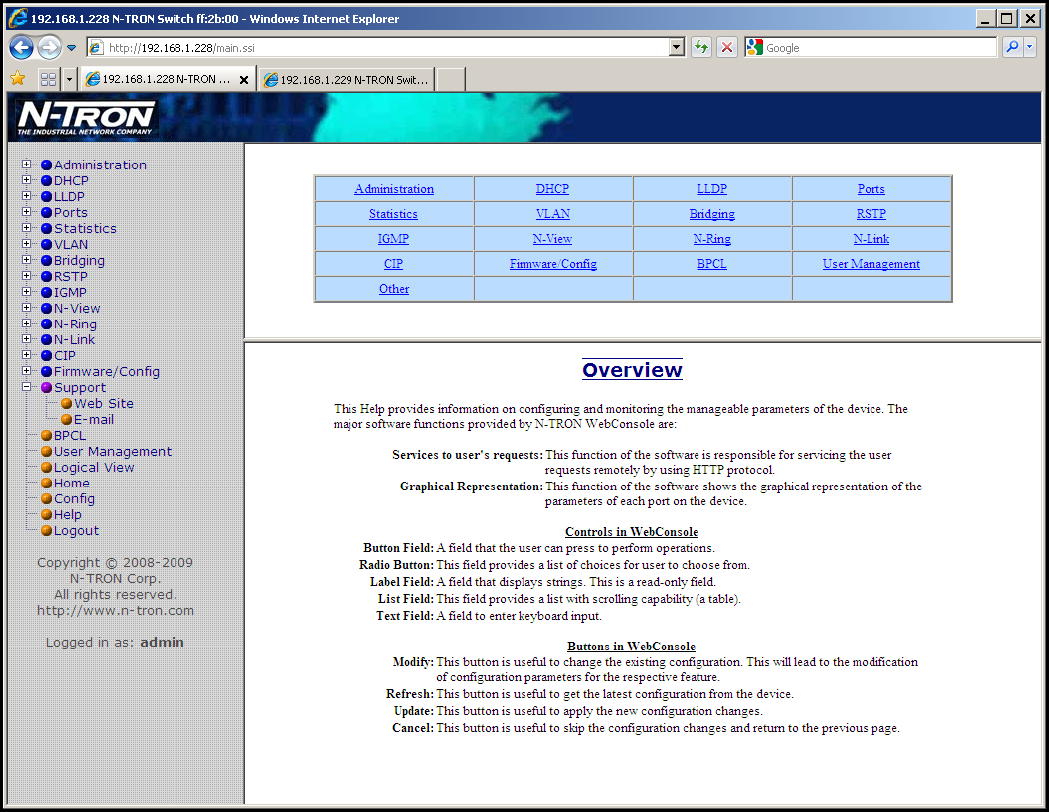Click the Internet Explorer title bar icon
The image size is (1049, 812).
click(18, 17)
